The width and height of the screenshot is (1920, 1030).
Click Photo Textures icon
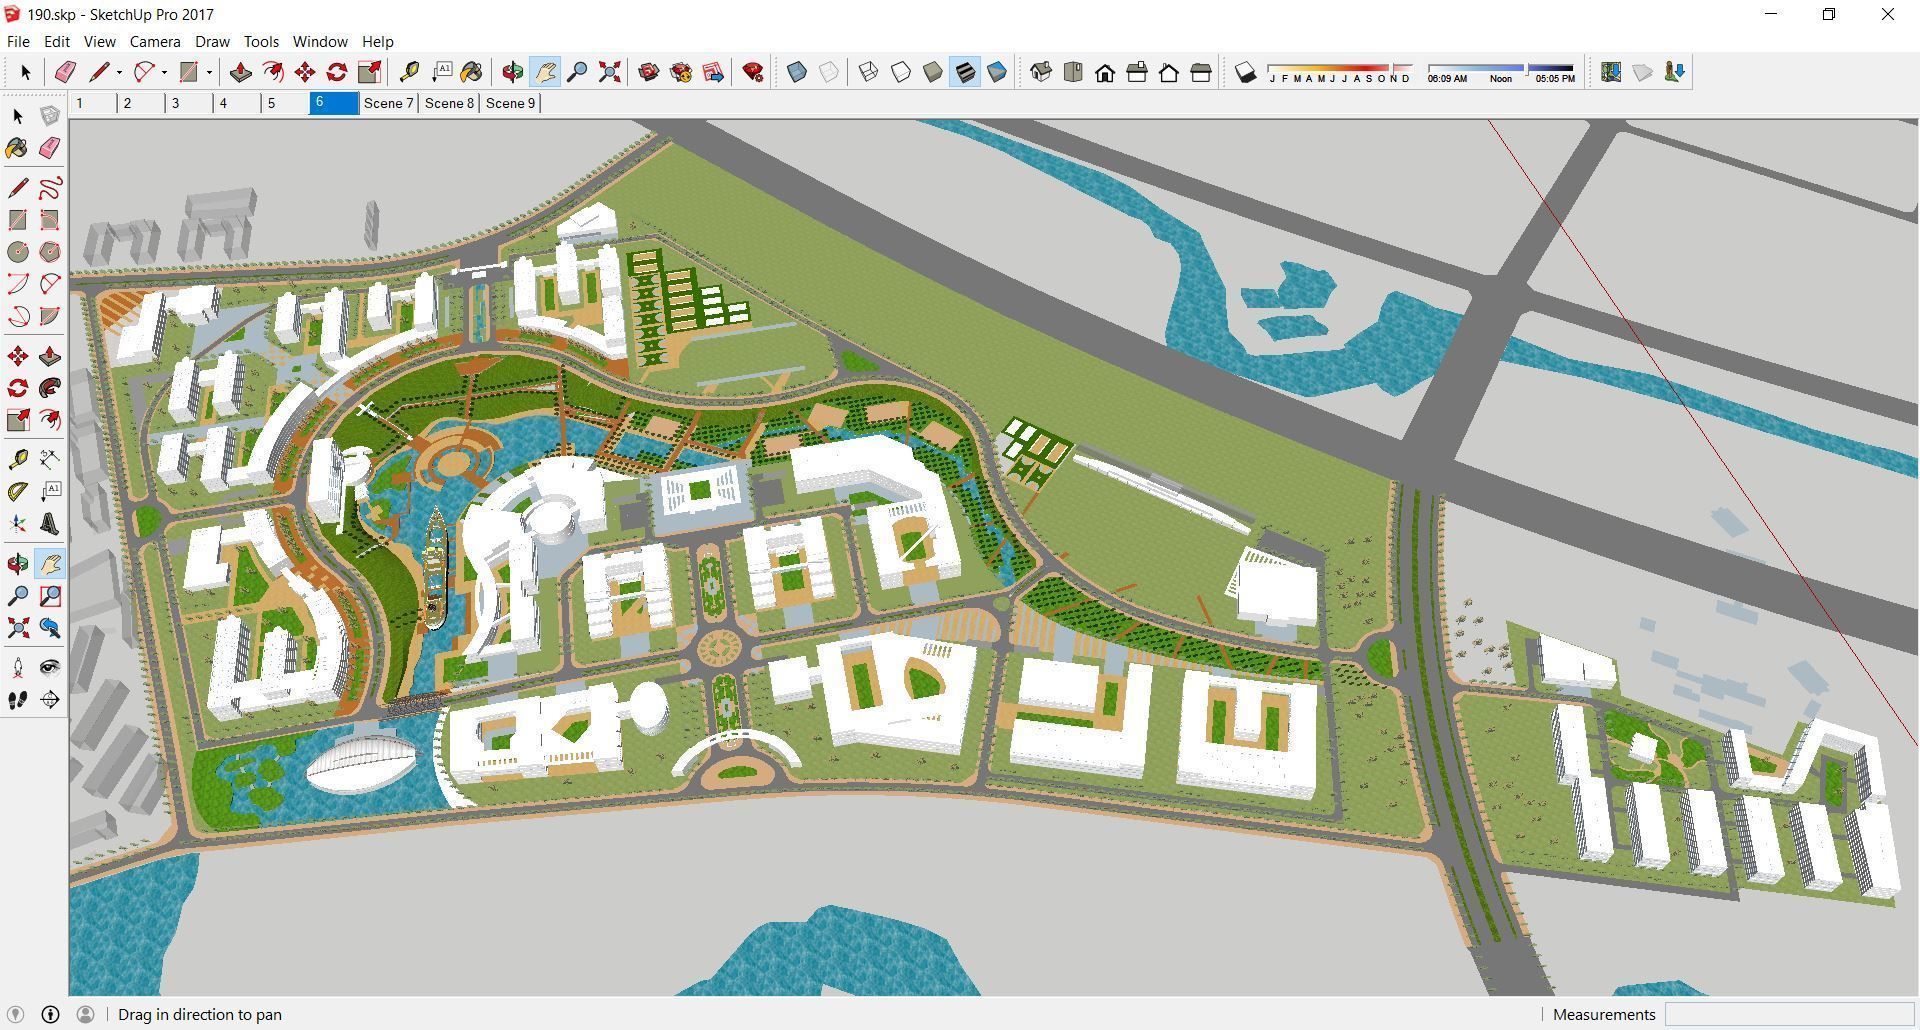pos(1675,72)
